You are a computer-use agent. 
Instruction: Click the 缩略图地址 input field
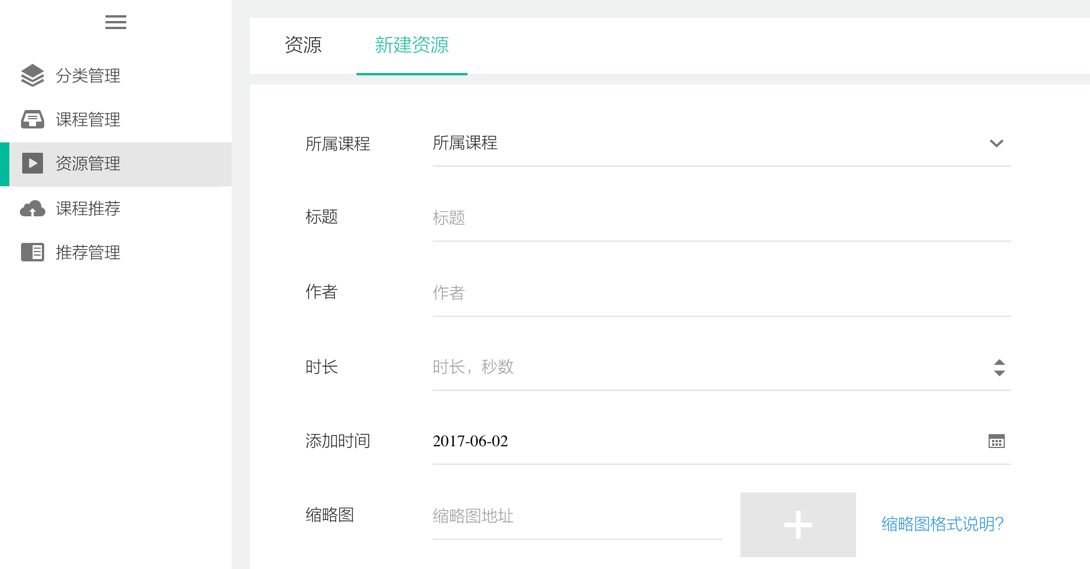coord(577,516)
